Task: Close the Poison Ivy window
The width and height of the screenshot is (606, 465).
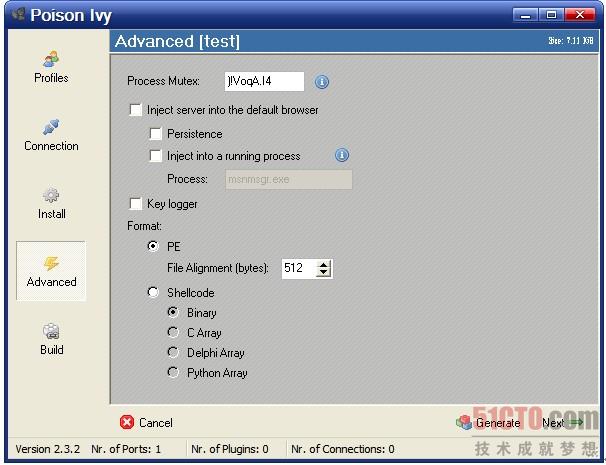Action: point(580,15)
